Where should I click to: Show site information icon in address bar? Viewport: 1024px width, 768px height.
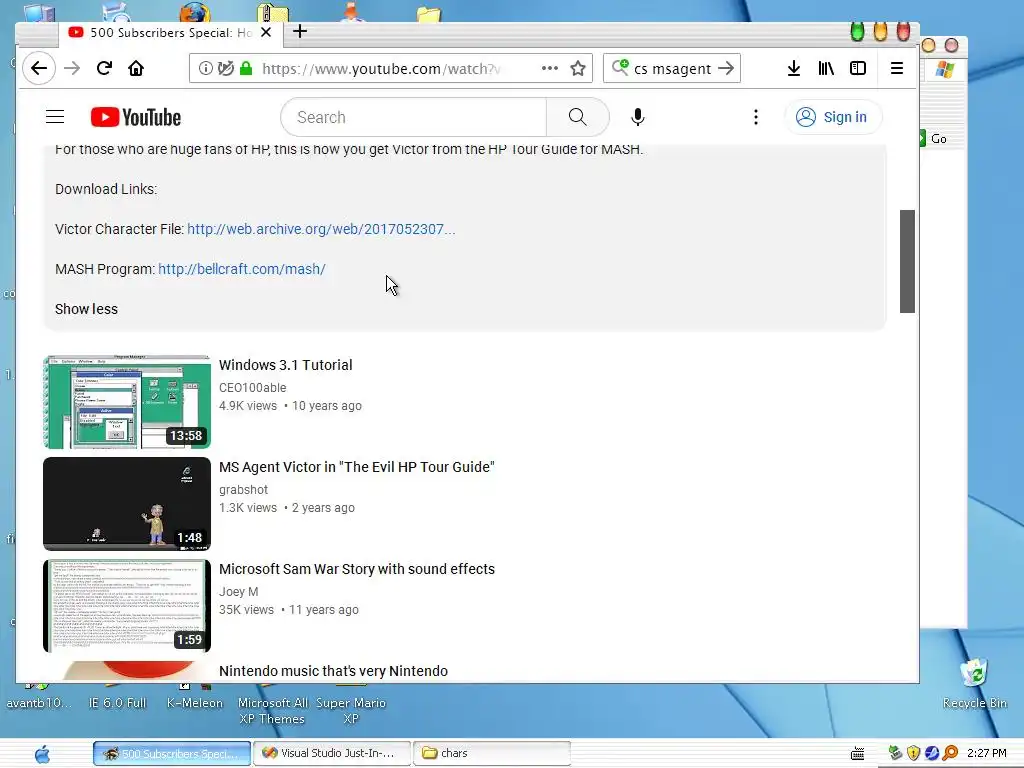(x=206, y=69)
